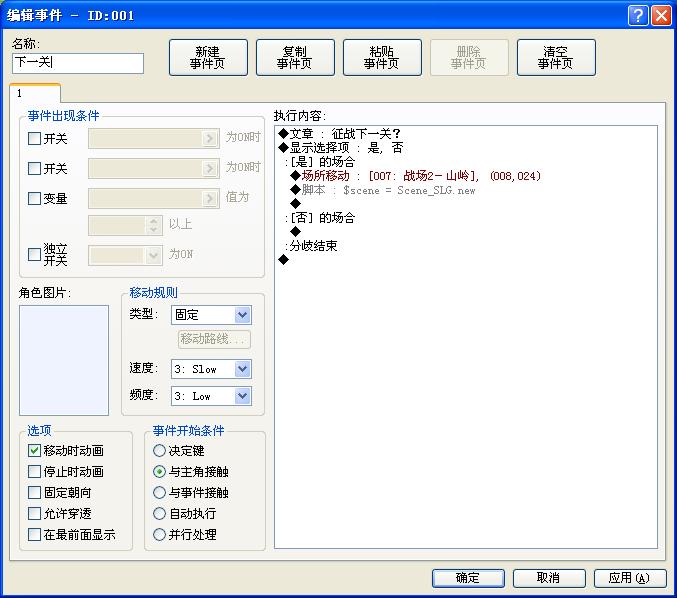Enable the second 开关 condition checkbox
This screenshot has width=677, height=598.
[34, 168]
